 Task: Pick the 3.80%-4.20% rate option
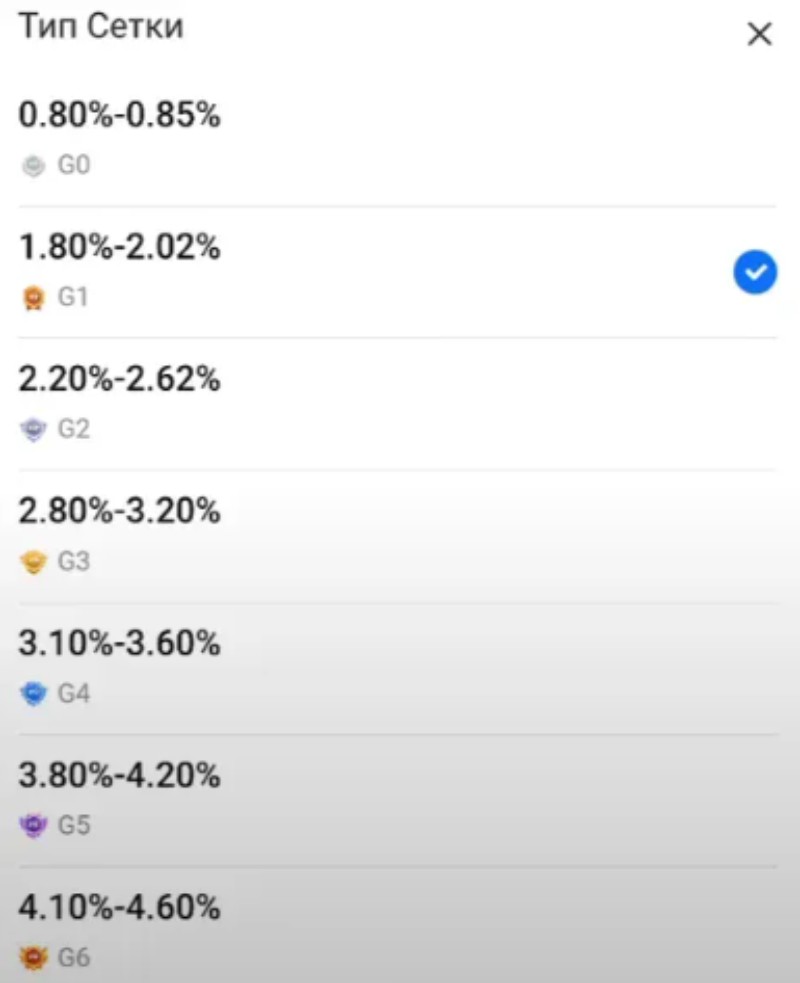tap(120, 776)
